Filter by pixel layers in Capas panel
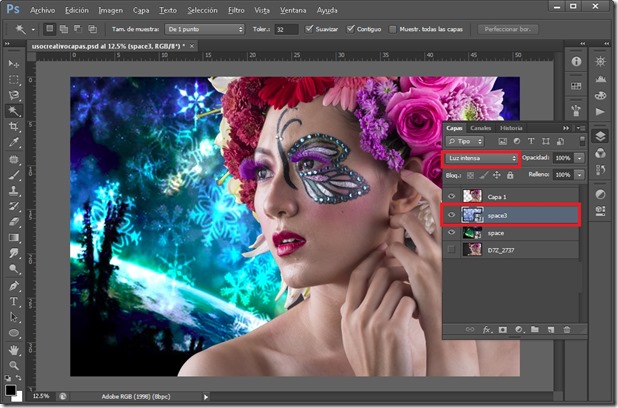This screenshot has height=408, width=618. tap(503, 141)
